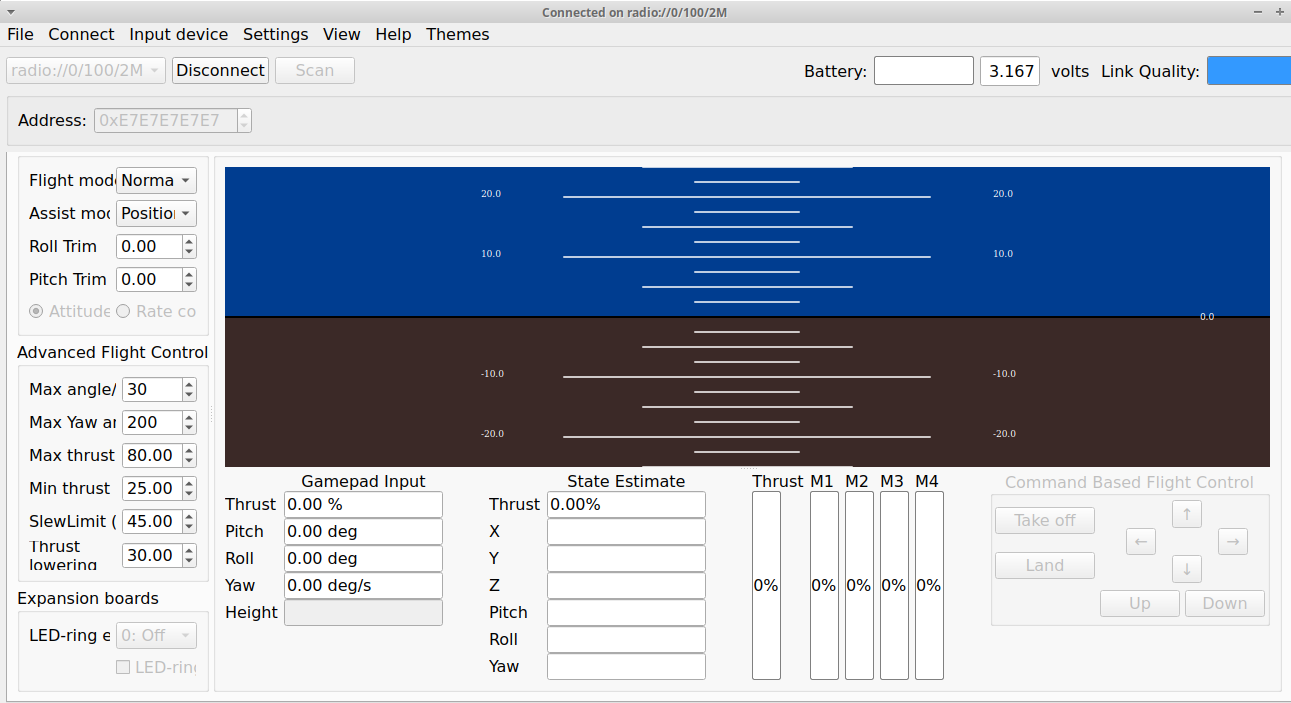Viewport: 1291px width, 703px height.
Task: Open the Input device menu
Action: (x=178, y=34)
